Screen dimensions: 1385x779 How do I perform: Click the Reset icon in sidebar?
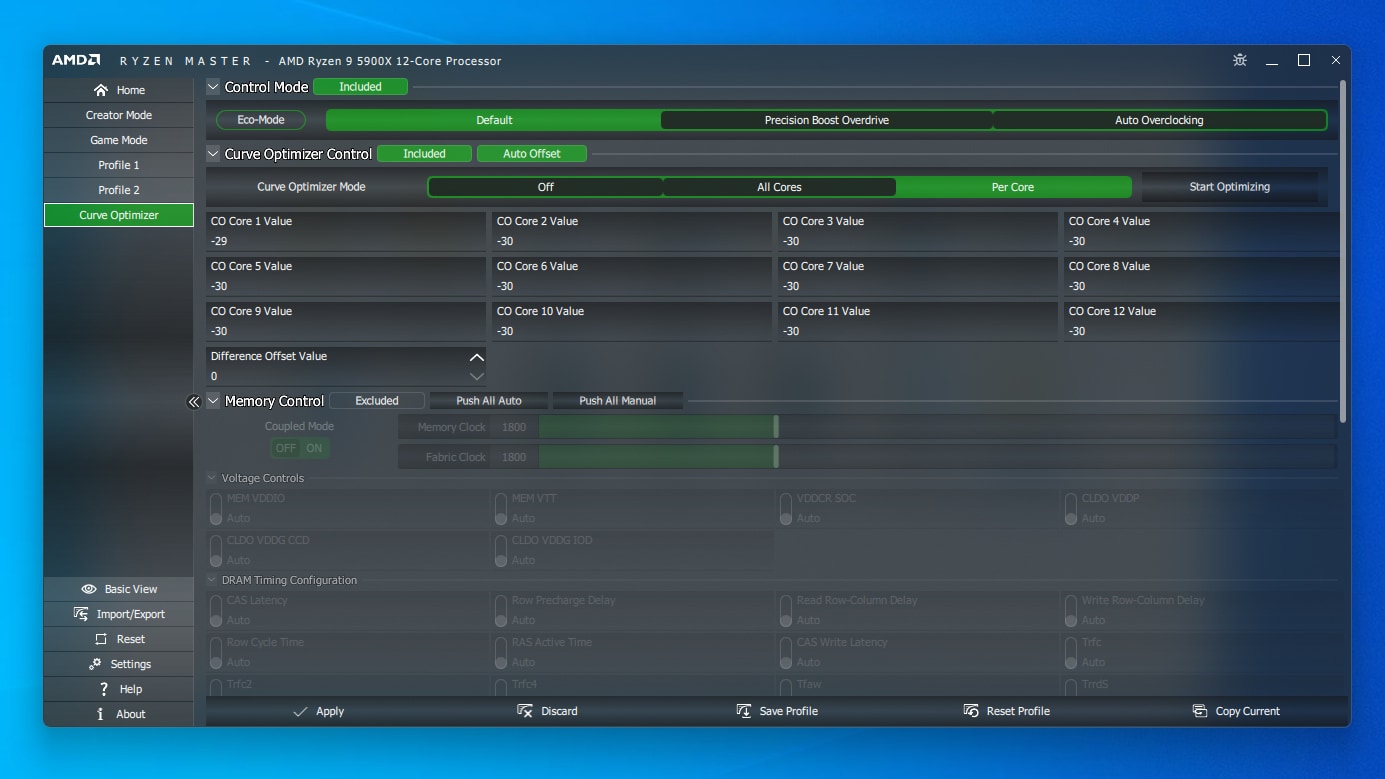tap(101, 639)
